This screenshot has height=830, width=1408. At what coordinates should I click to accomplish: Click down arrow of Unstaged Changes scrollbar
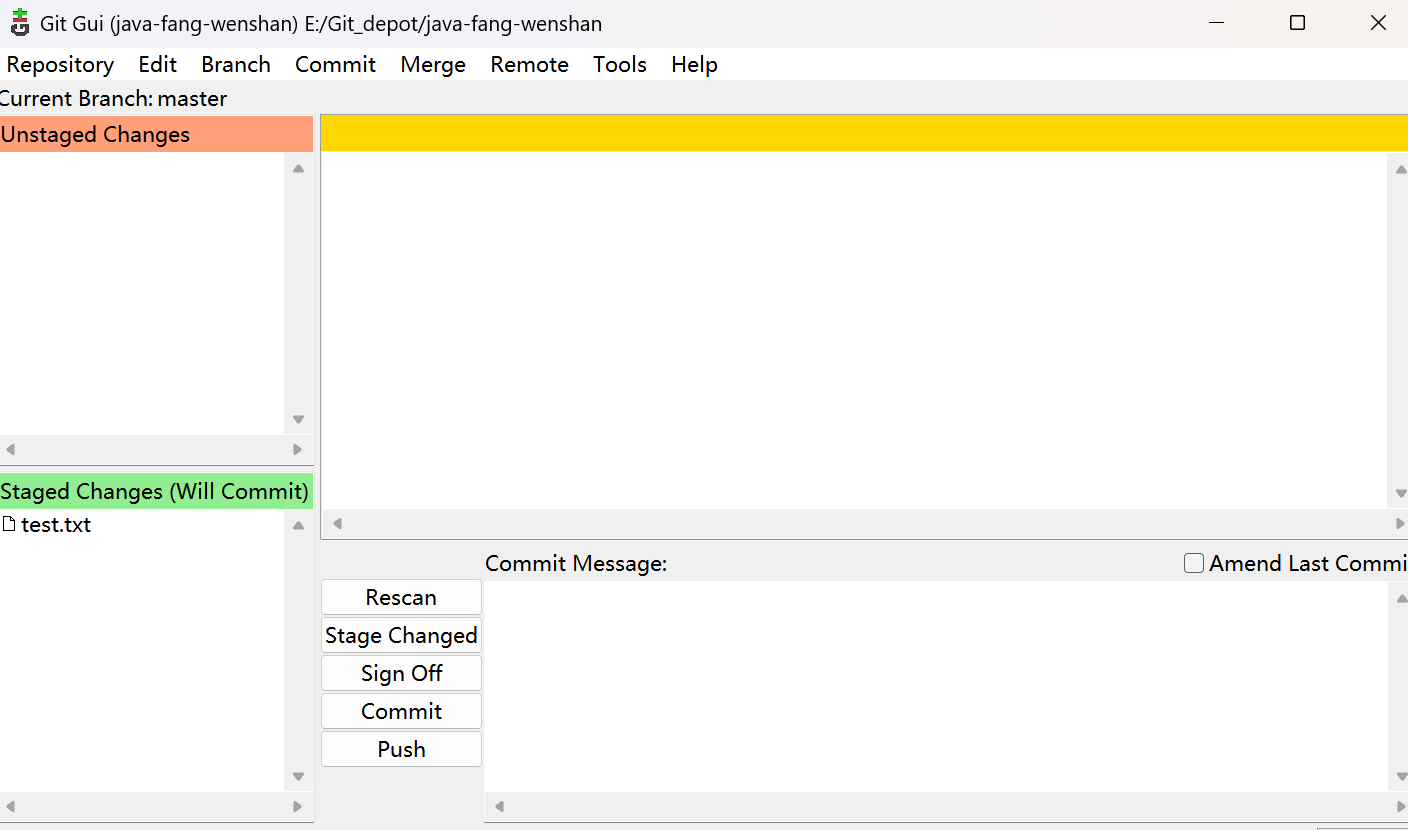pos(298,419)
